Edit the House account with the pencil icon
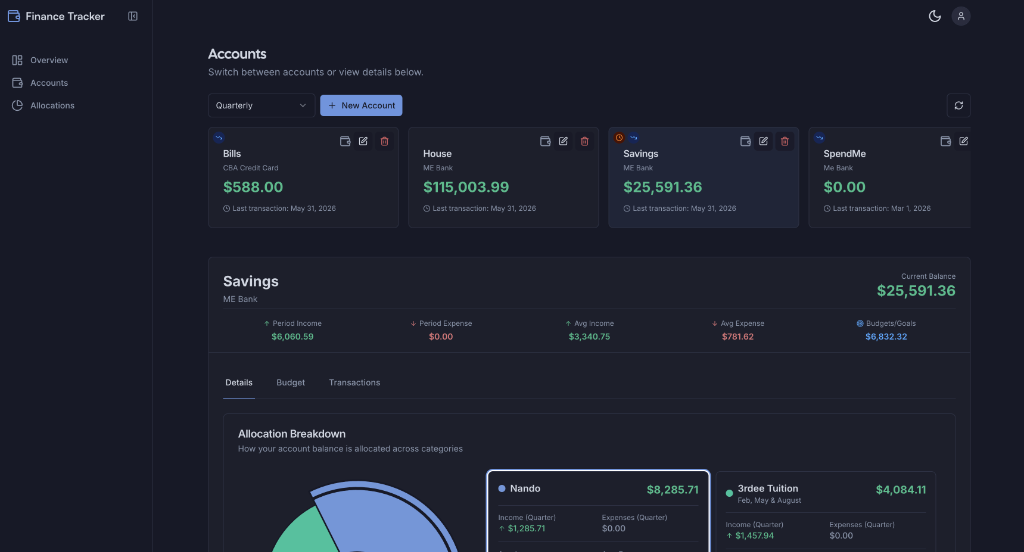 pyautogui.click(x=563, y=141)
